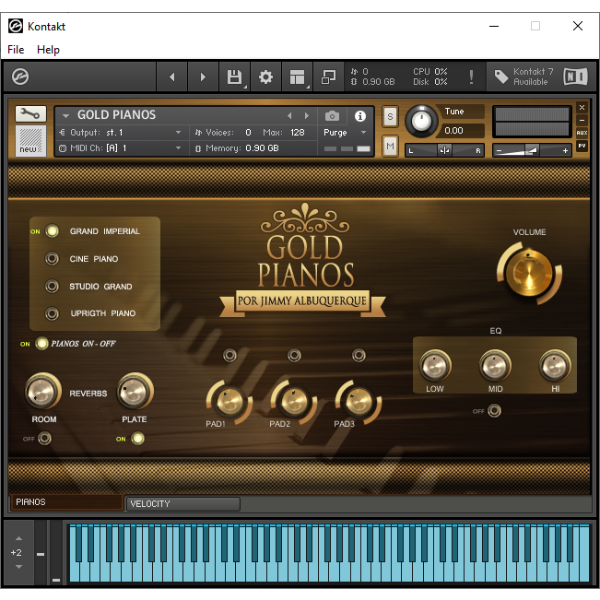
Task: Click the camera snapshot icon
Action: click(332, 116)
